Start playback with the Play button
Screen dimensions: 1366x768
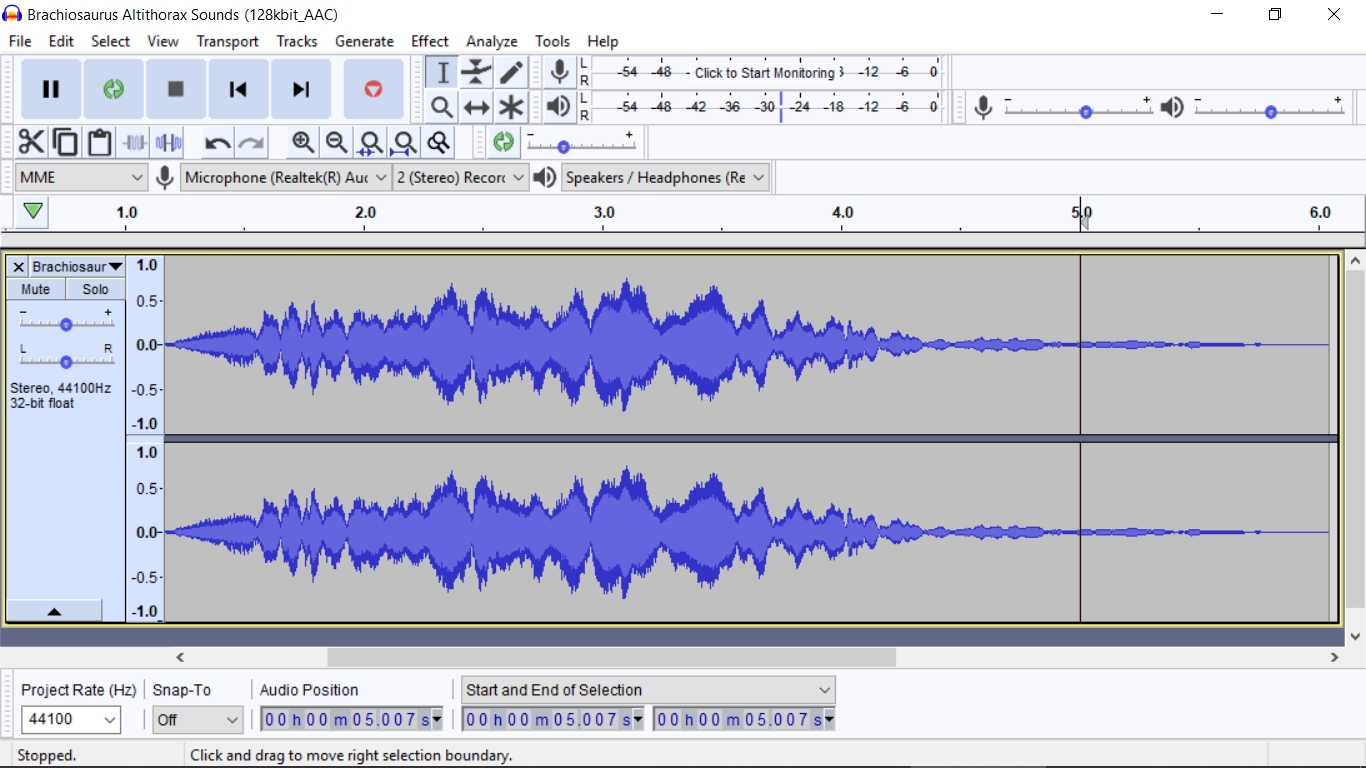113,89
